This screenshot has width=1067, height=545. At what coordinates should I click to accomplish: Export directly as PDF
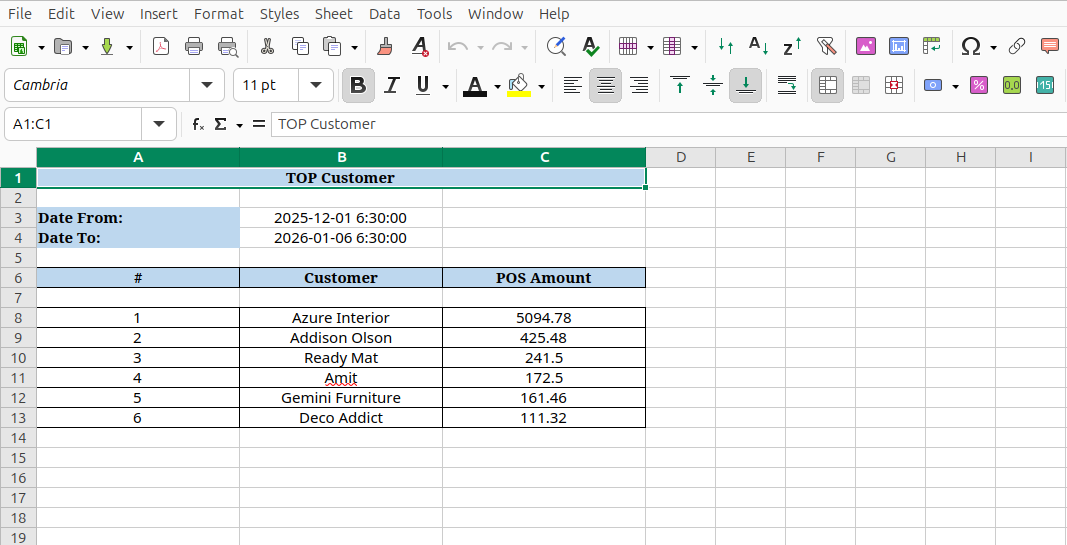[x=161, y=47]
